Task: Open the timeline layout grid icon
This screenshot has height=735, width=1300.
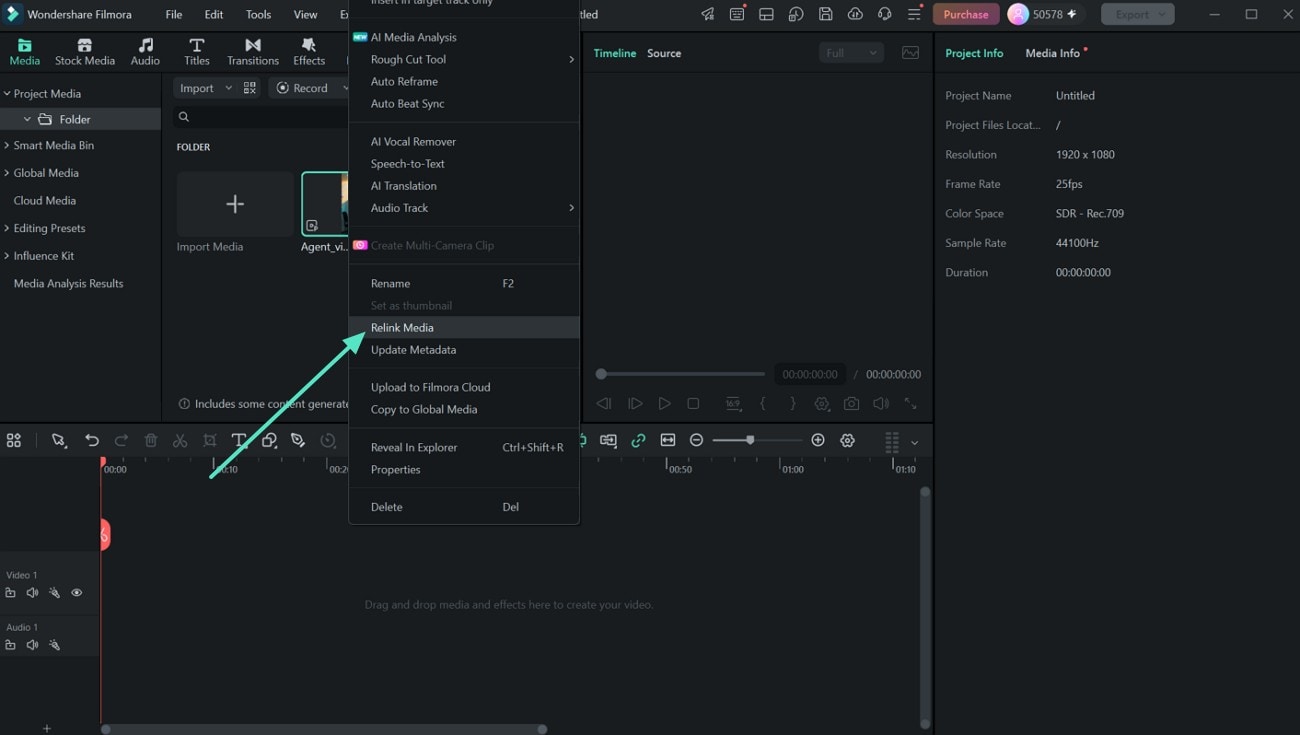Action: 14,441
